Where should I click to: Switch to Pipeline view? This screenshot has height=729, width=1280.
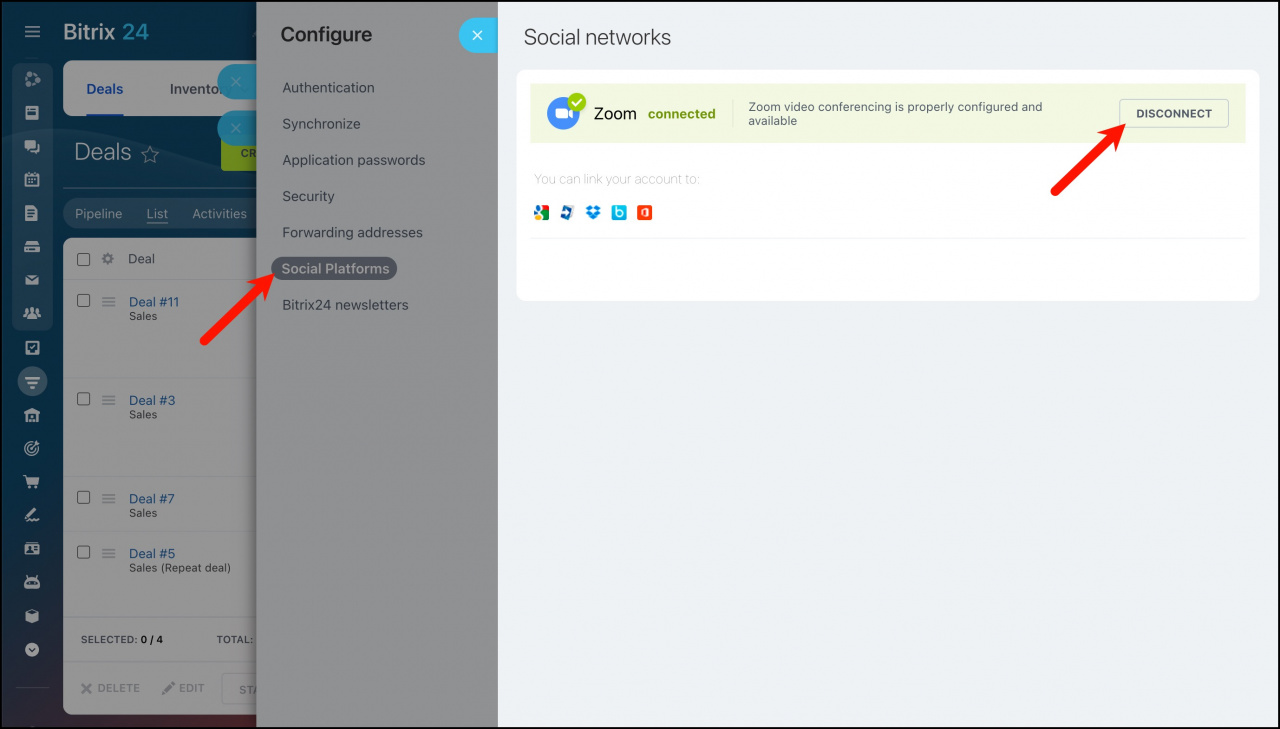coord(98,214)
